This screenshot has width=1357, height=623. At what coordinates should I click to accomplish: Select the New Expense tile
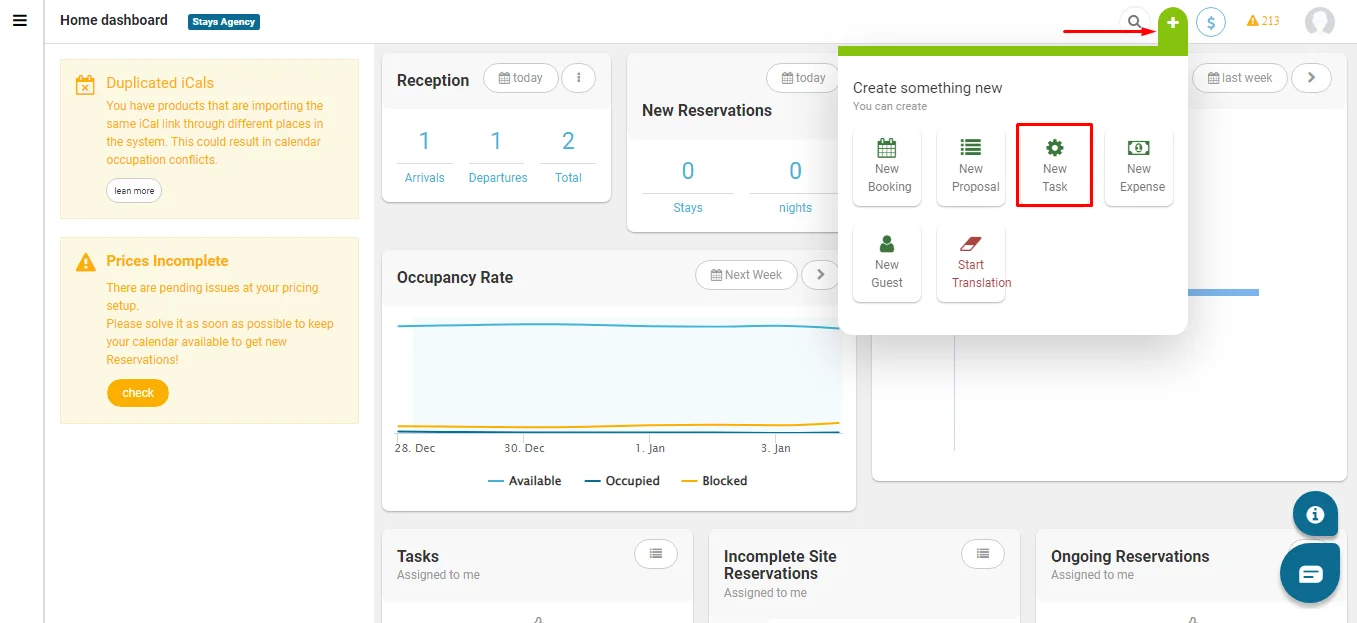tap(1139, 167)
